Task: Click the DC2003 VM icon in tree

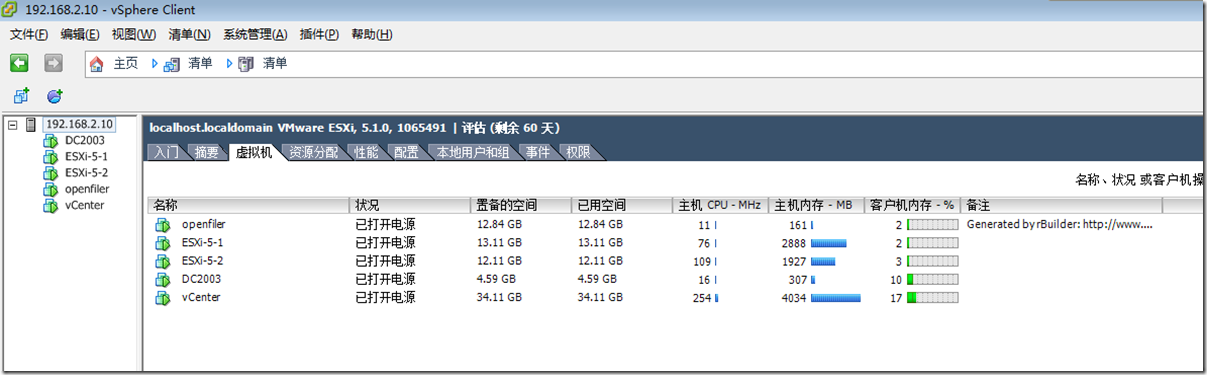Action: 51,141
